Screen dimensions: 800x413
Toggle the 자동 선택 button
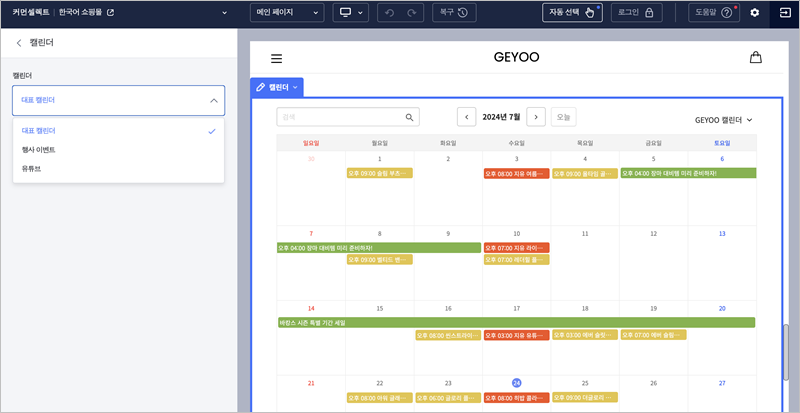tap(572, 13)
